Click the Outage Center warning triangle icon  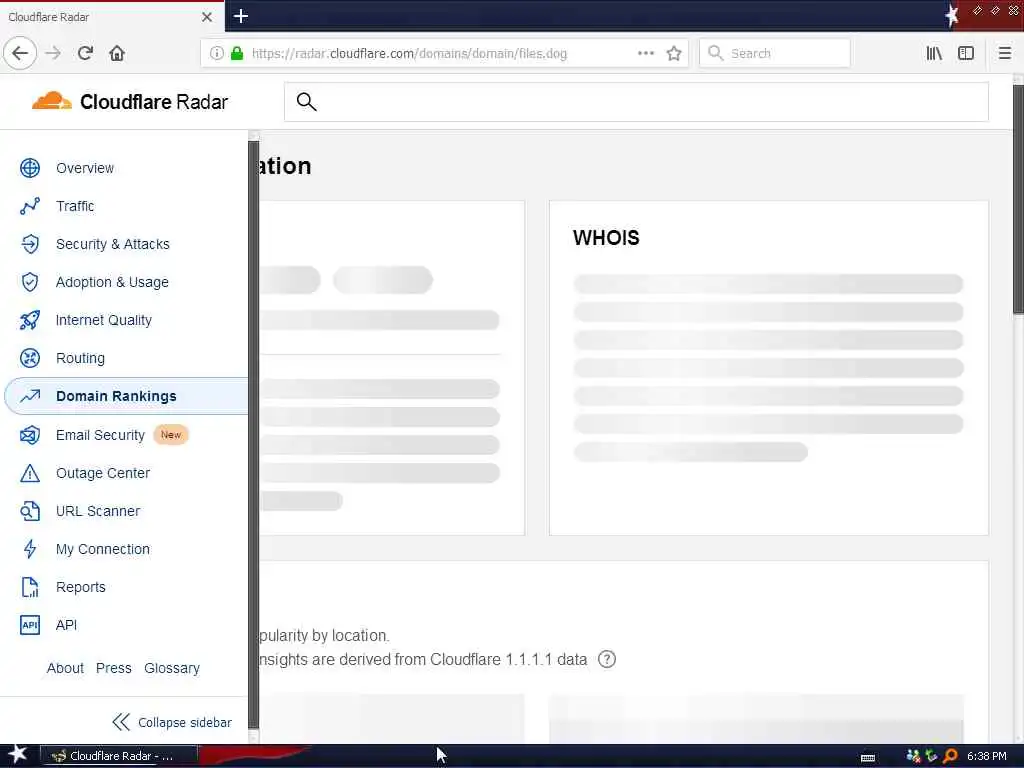(x=30, y=473)
